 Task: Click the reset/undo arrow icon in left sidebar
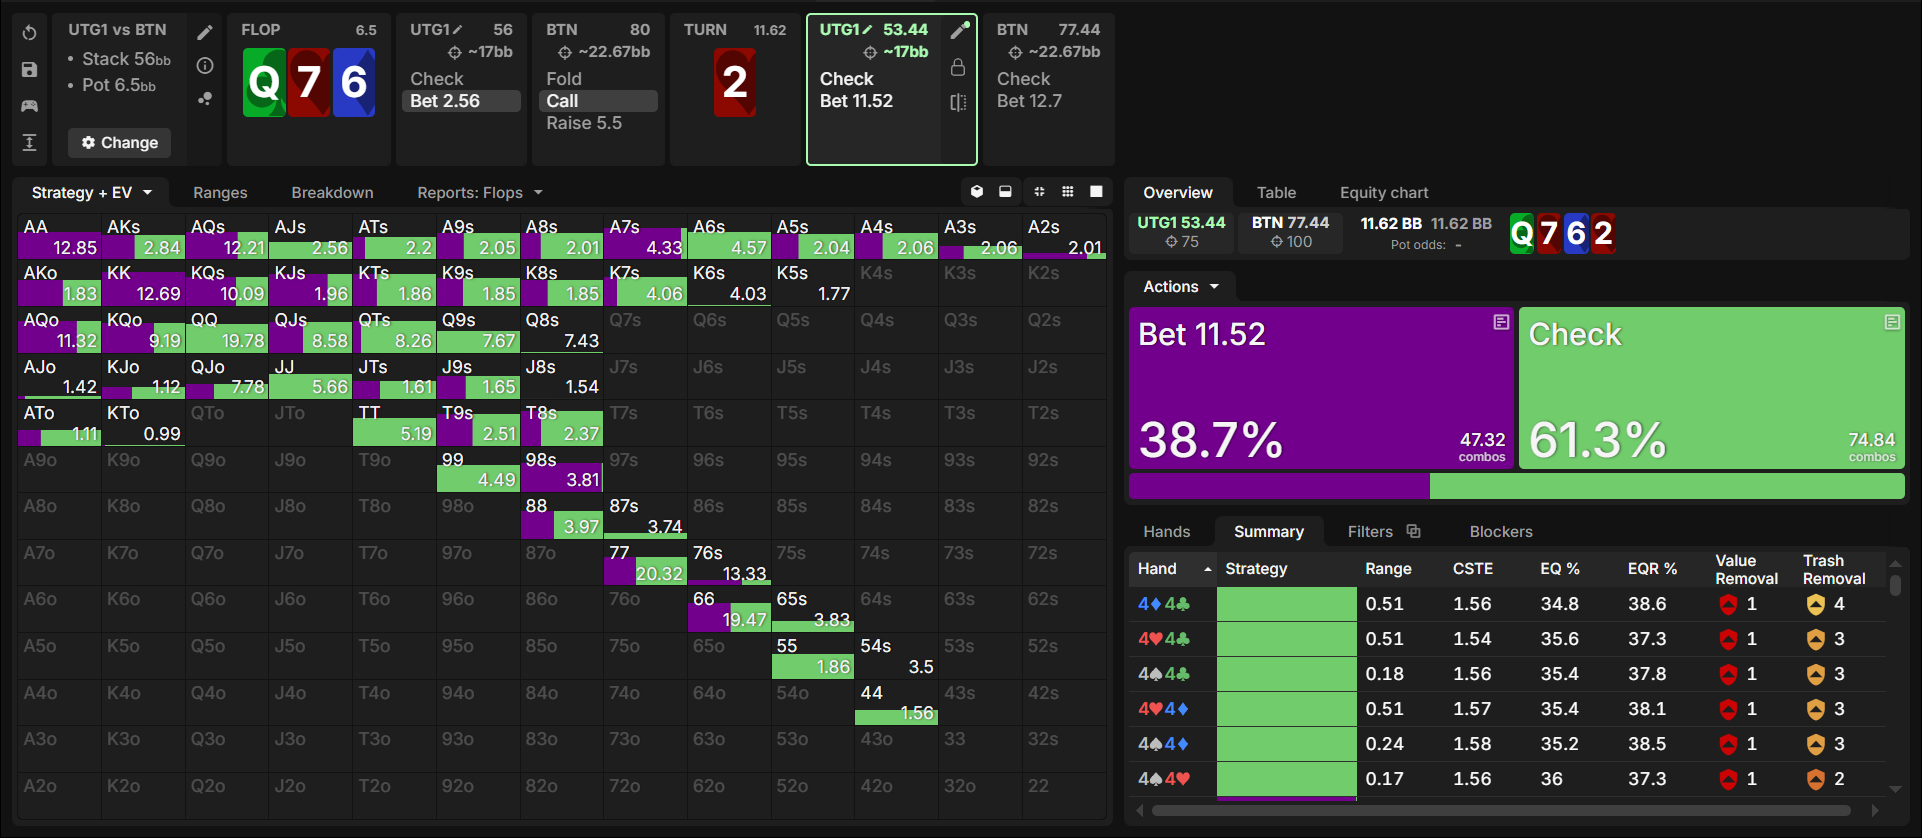pyautogui.click(x=30, y=33)
